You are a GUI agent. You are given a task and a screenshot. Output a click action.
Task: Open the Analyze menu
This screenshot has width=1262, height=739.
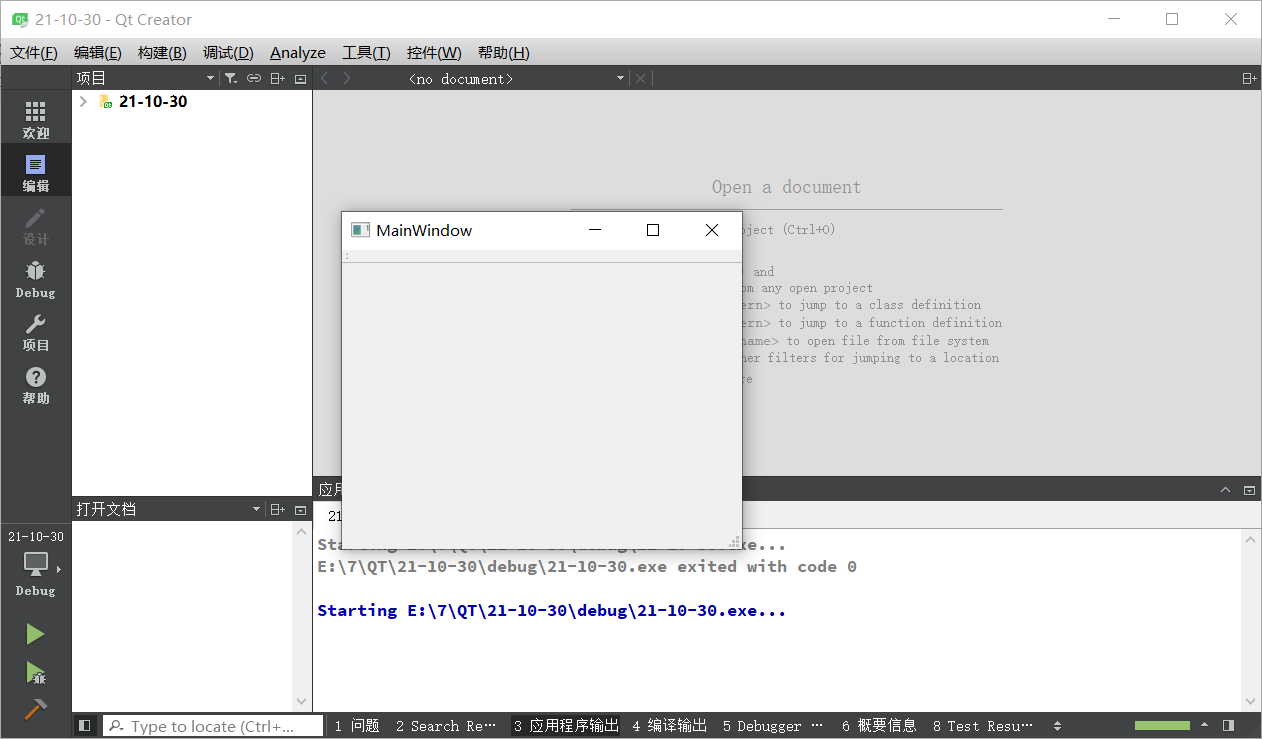point(298,53)
